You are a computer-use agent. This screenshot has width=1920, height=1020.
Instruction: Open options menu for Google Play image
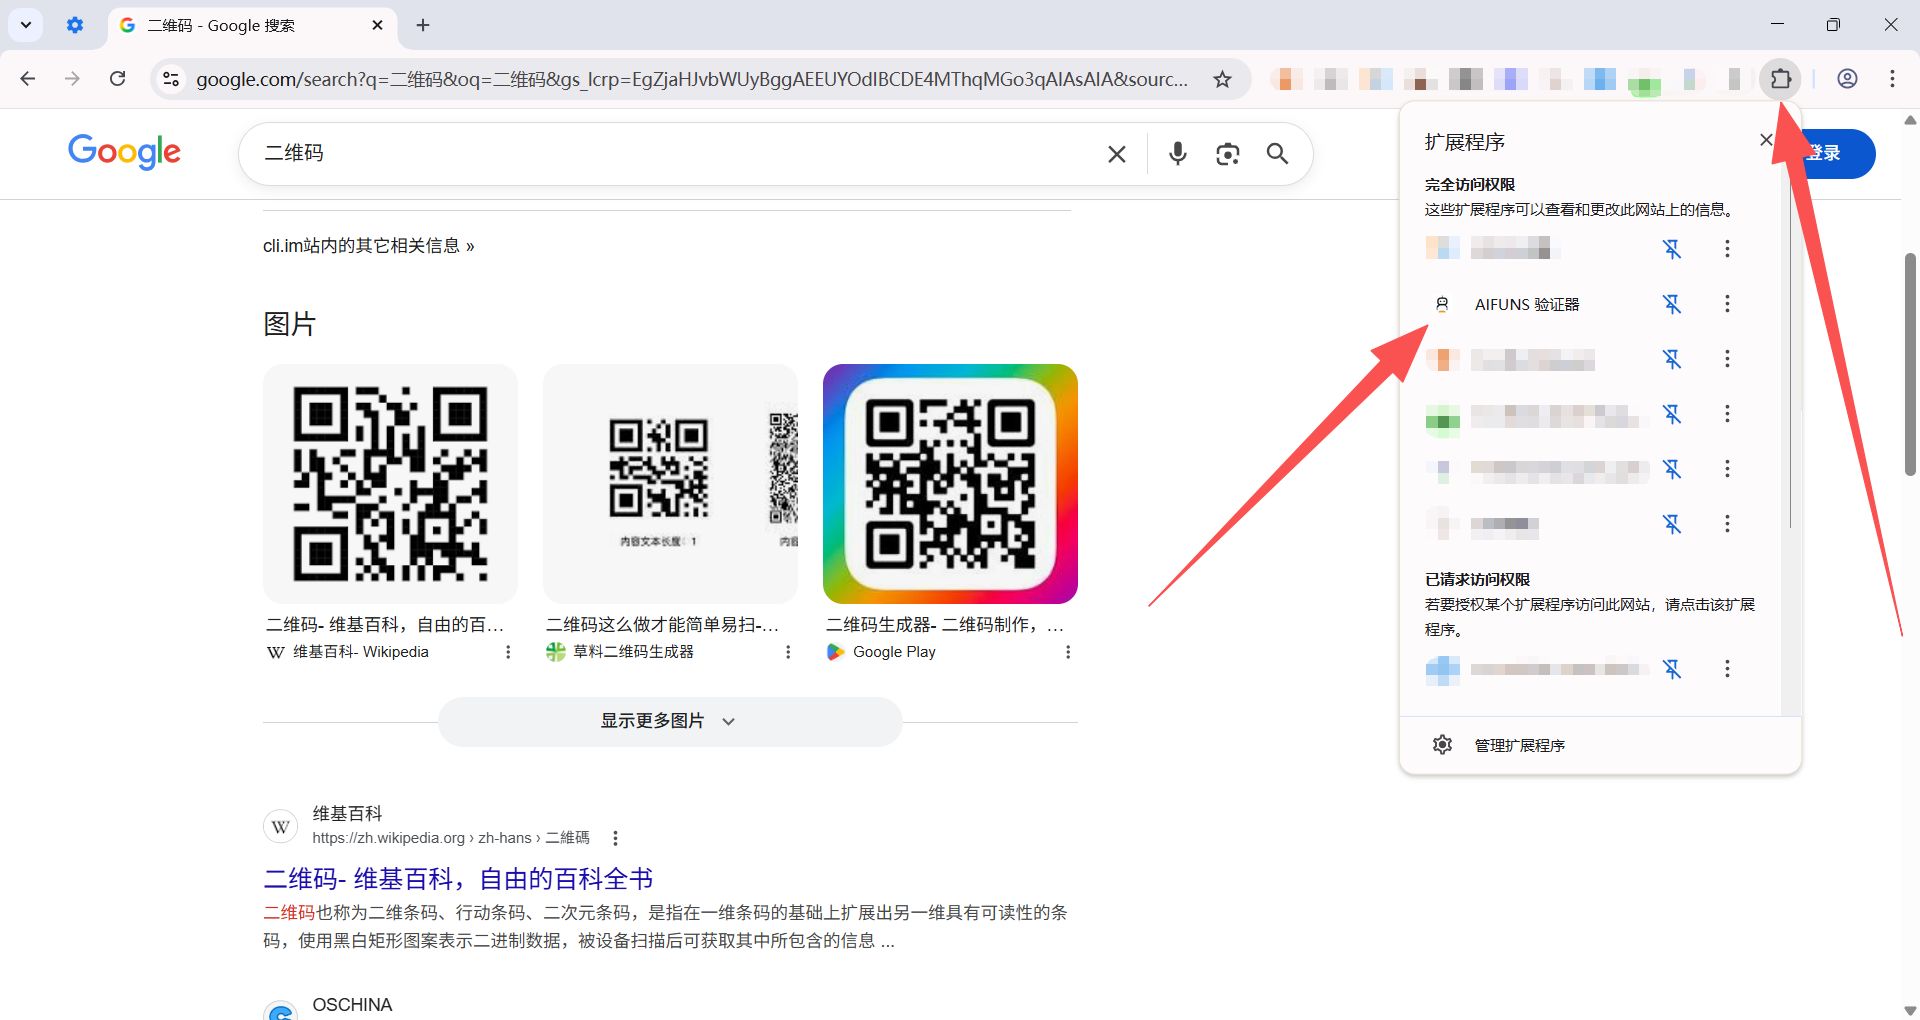[x=1068, y=652]
